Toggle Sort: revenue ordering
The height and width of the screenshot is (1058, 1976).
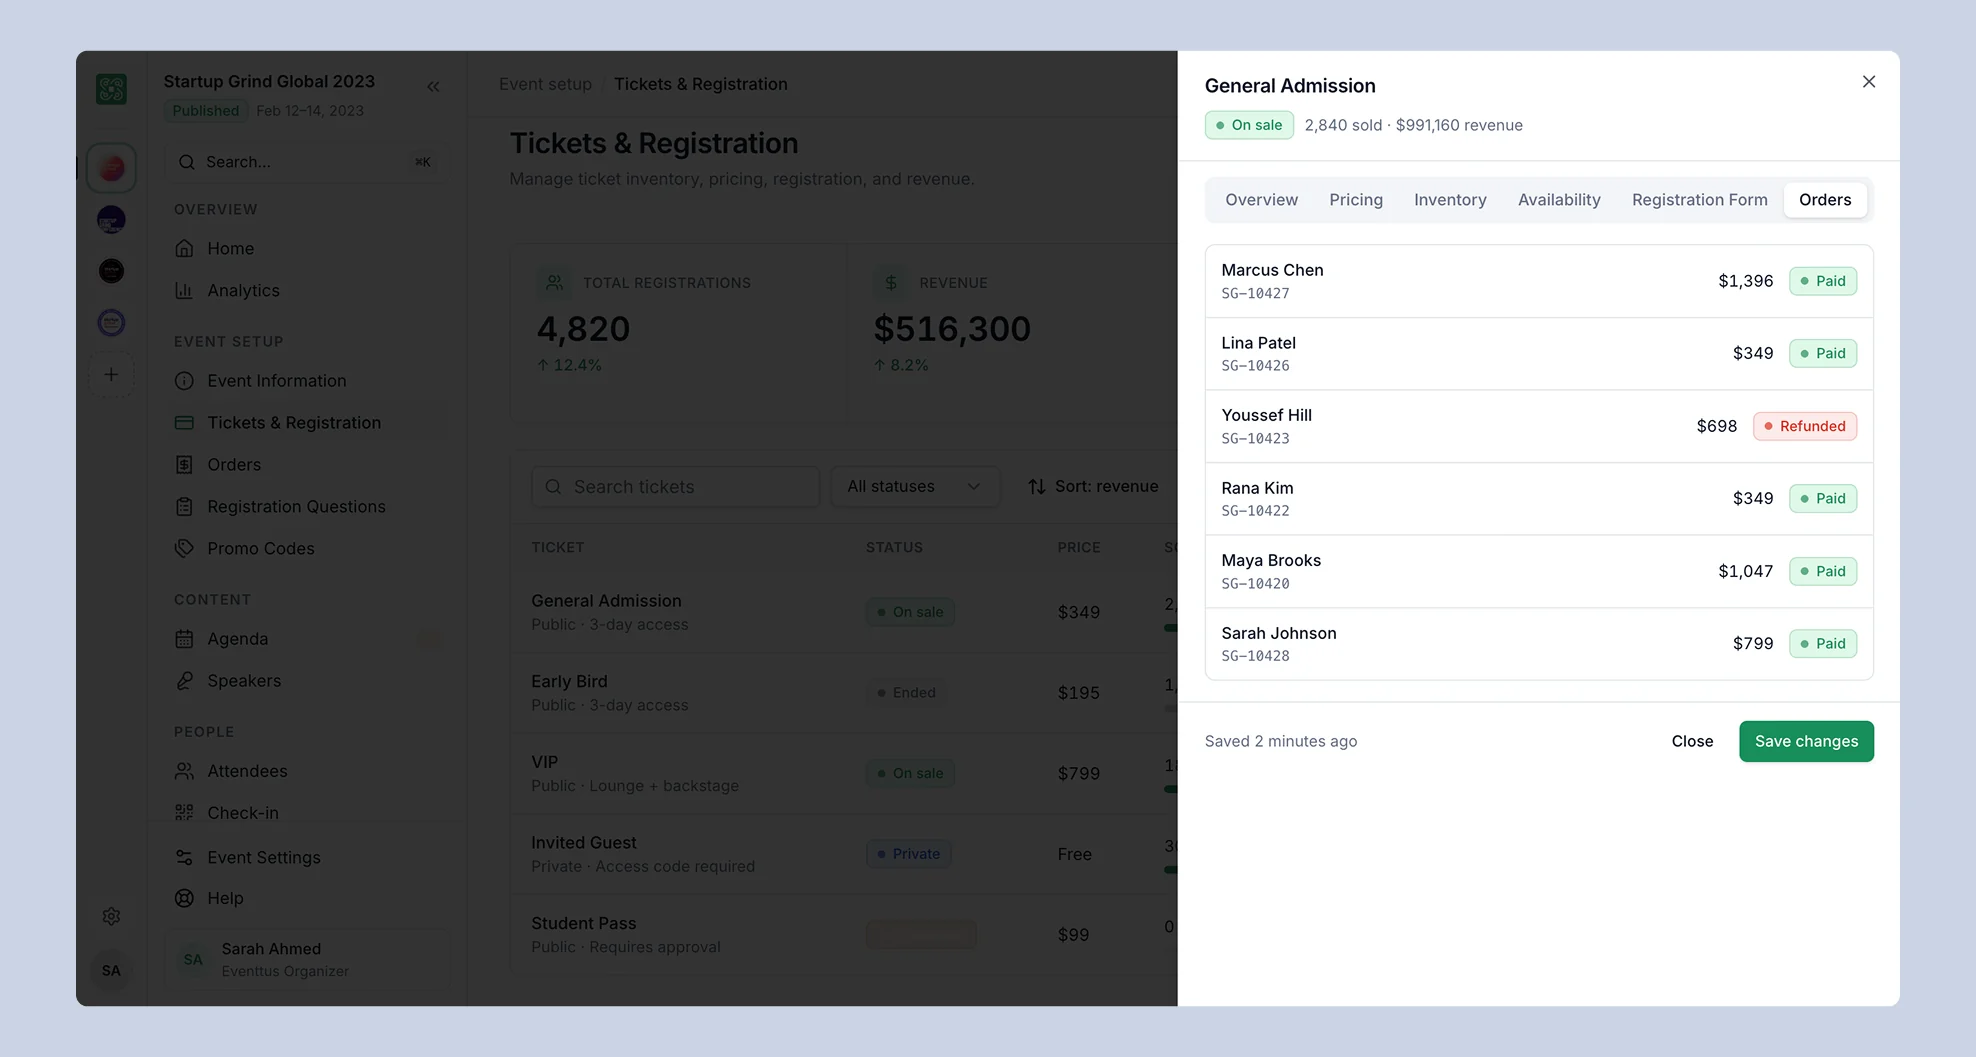point(1093,487)
